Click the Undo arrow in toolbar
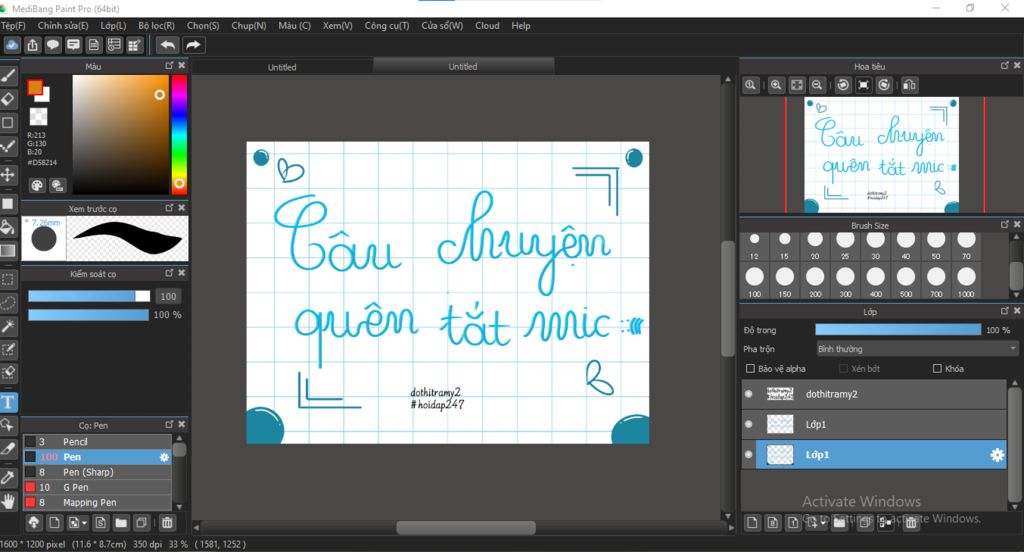Viewport: 1024px width, 552px height. click(168, 45)
